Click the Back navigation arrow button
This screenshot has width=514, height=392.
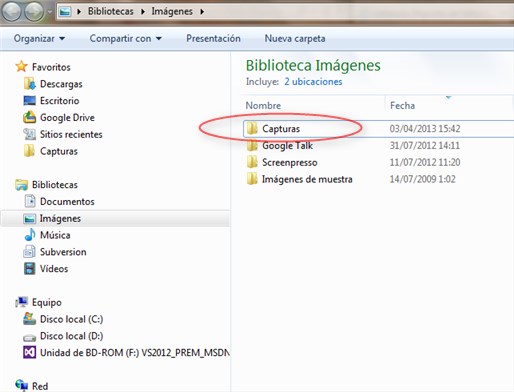coord(12,12)
